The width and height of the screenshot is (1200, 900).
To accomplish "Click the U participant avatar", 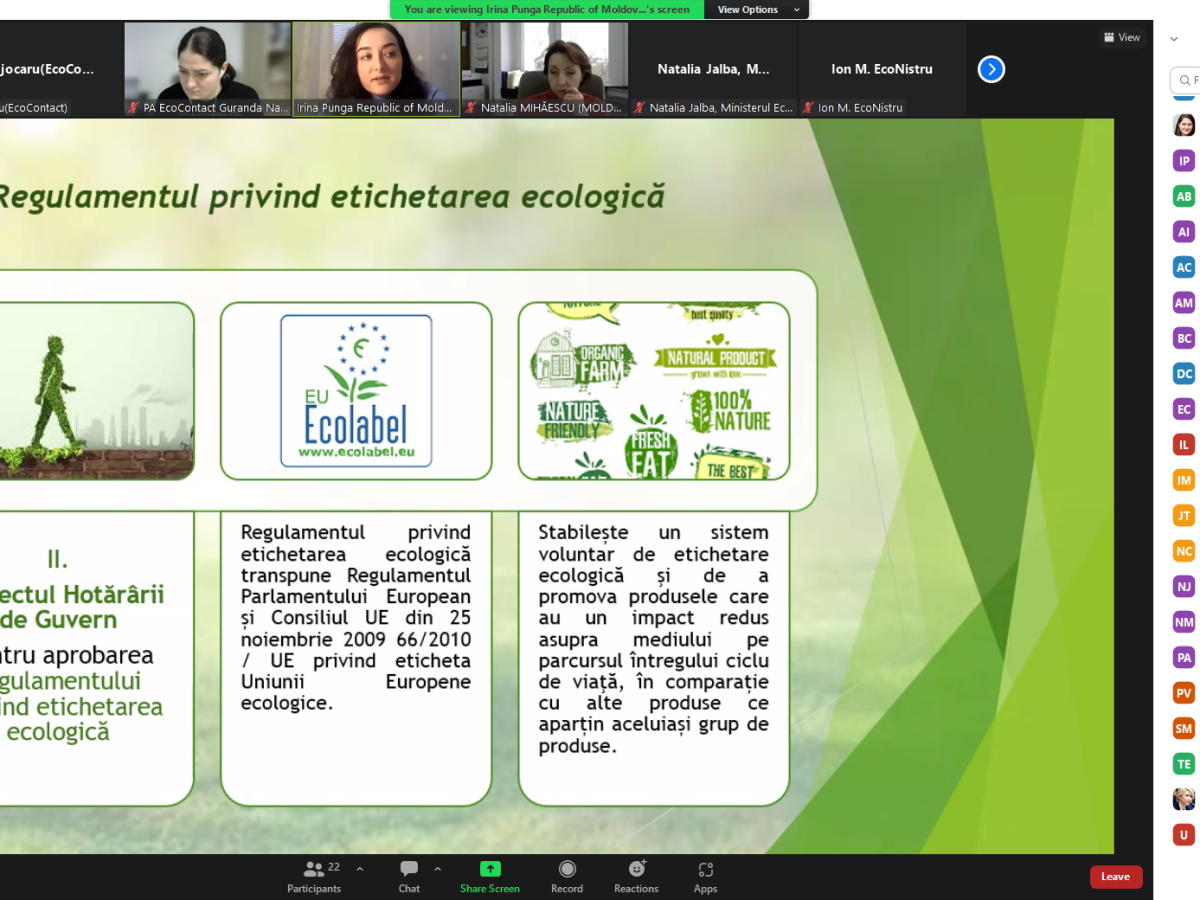I will tap(1184, 835).
